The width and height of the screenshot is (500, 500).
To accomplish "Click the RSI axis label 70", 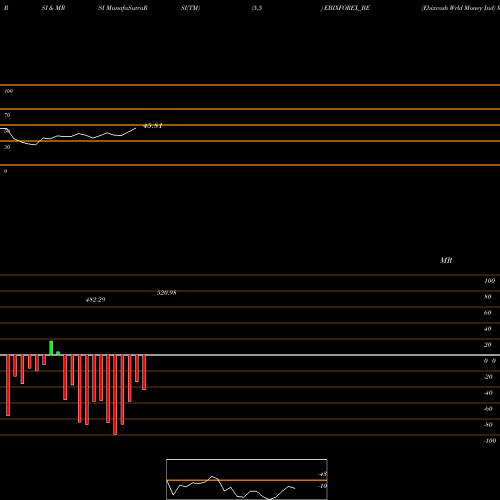I will (x=7, y=115).
